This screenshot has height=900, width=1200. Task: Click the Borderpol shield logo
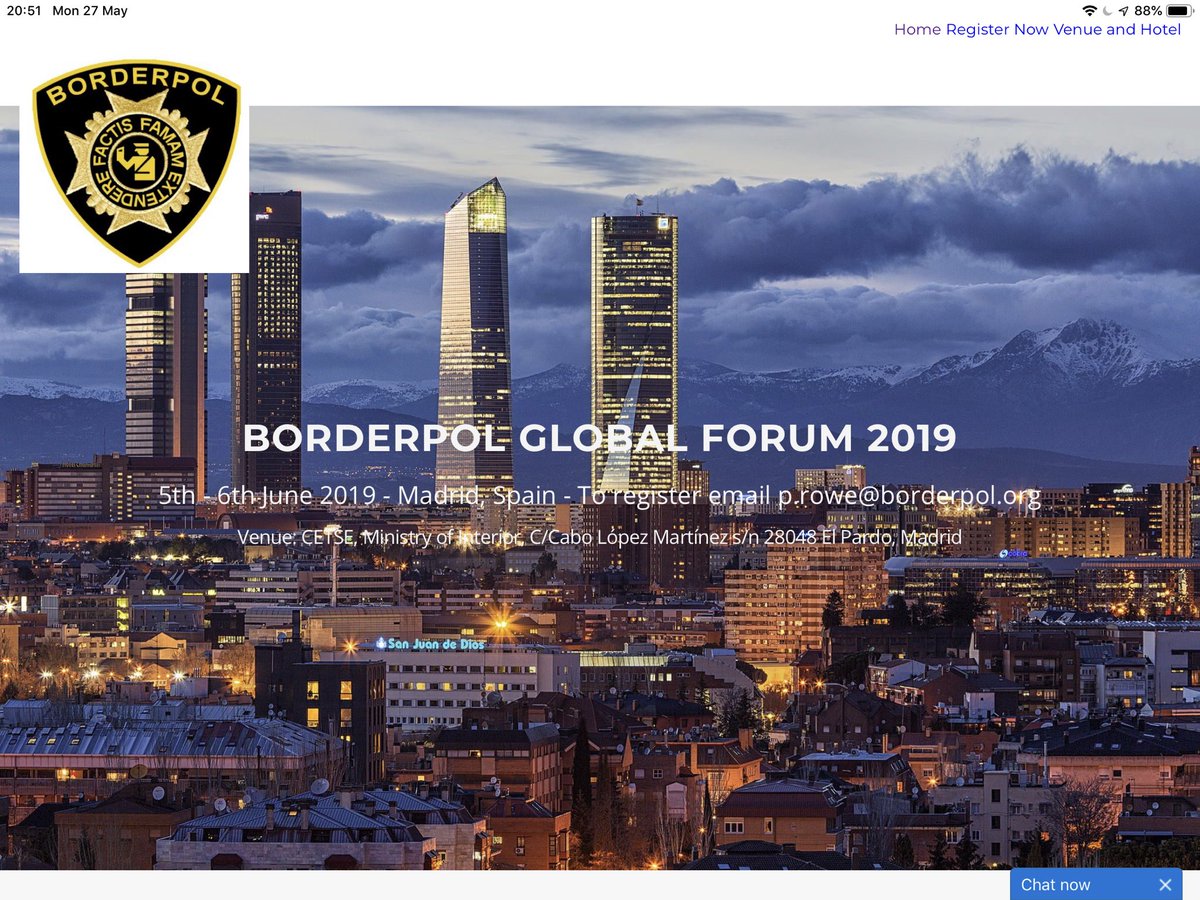coord(136,162)
